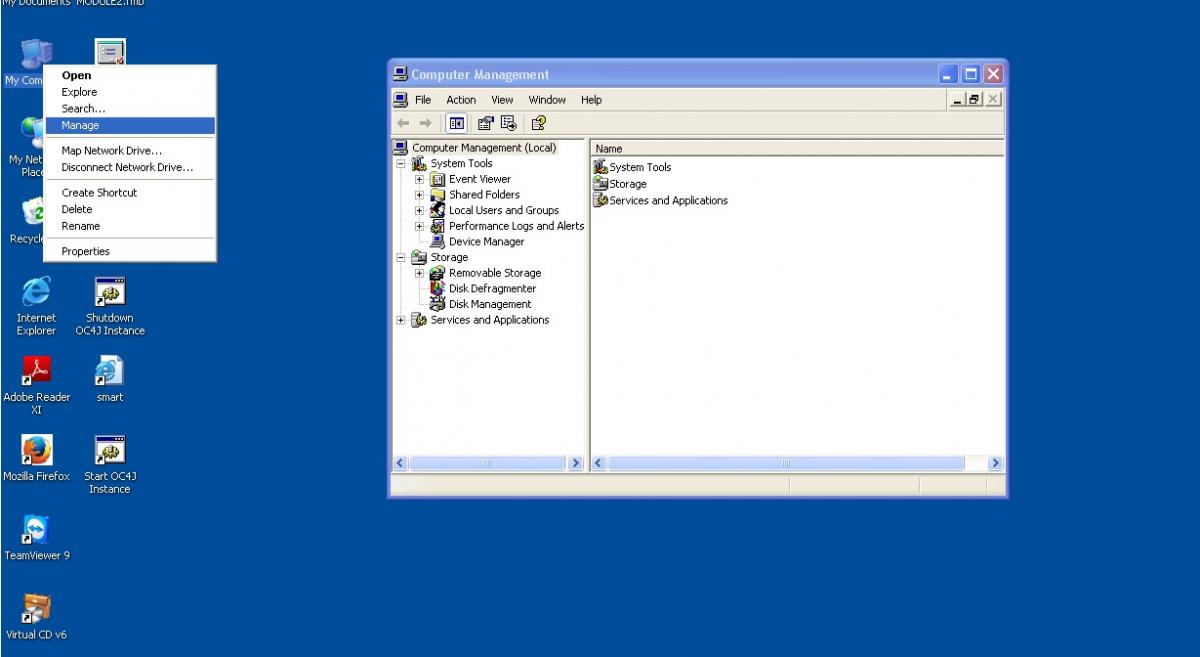Click the right pane horizontal scrollbar right arrow
Viewport: 1200px width, 657px height.
pyautogui.click(x=995, y=464)
